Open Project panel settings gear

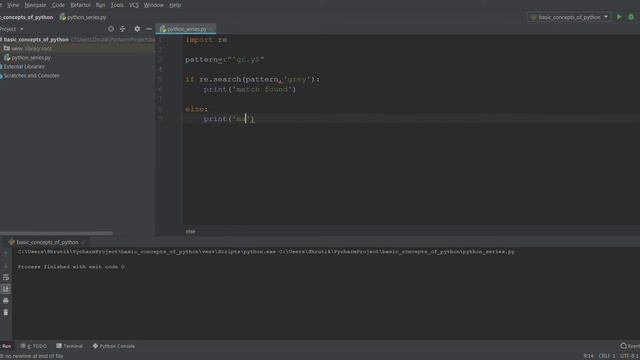(x=137, y=29)
